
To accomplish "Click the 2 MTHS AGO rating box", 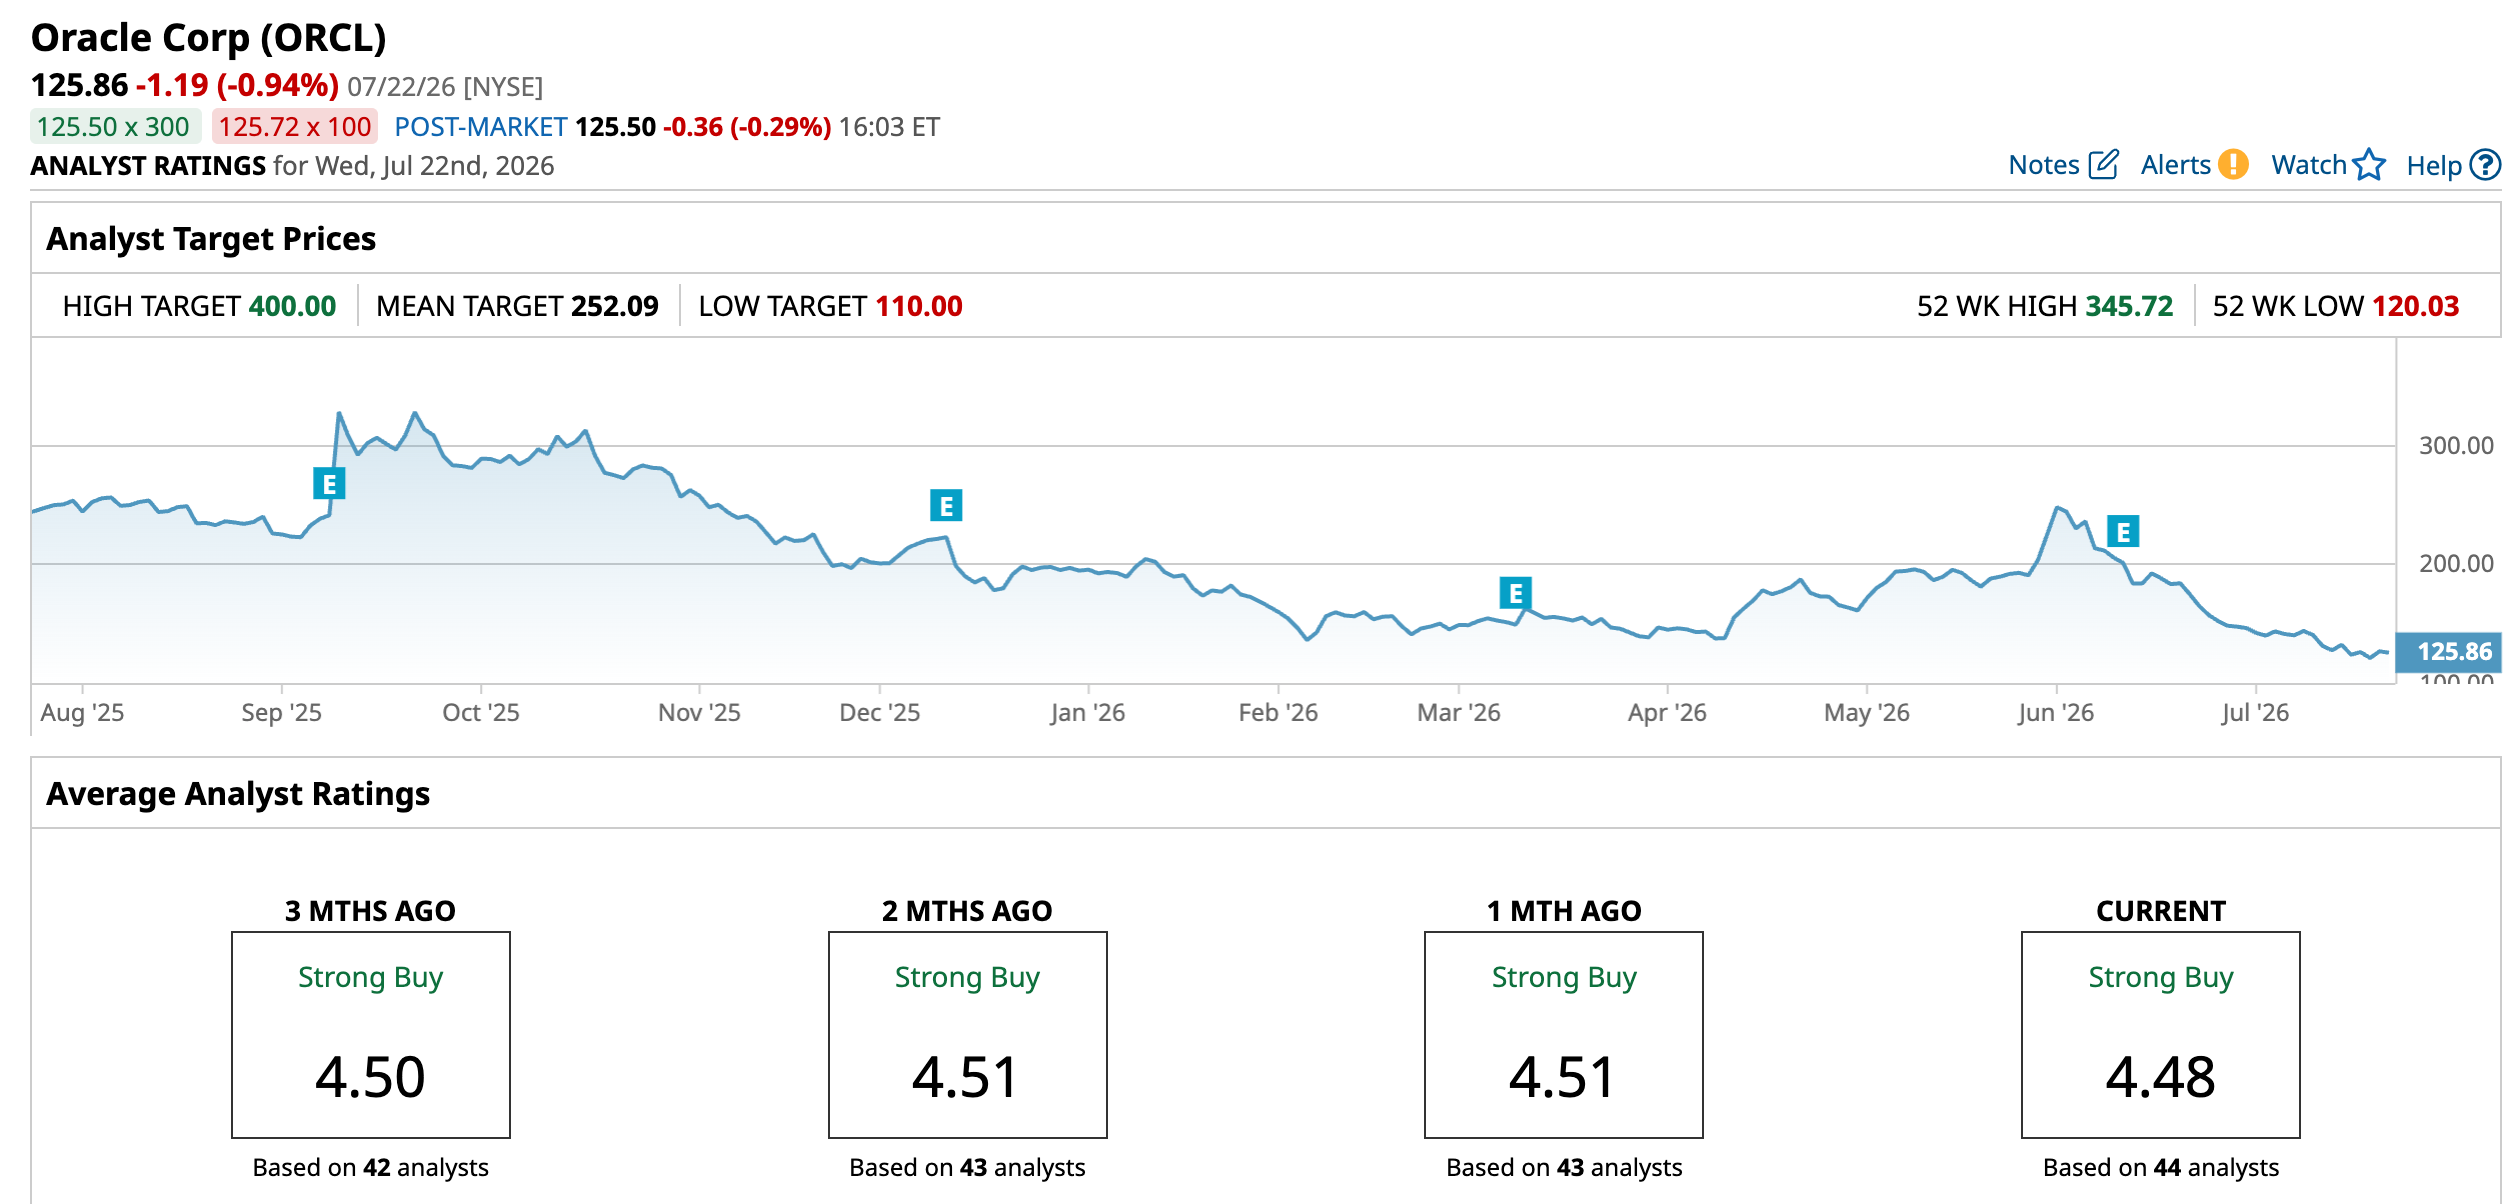I will 968,1035.
